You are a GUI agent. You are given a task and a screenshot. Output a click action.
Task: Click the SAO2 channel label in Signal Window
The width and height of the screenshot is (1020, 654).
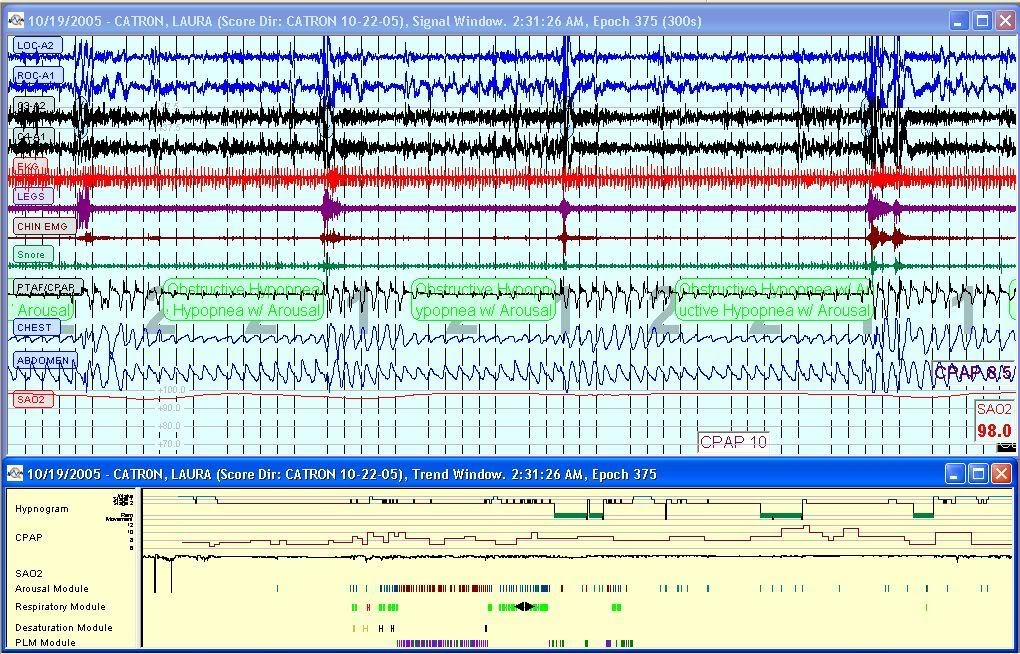[x=31, y=400]
